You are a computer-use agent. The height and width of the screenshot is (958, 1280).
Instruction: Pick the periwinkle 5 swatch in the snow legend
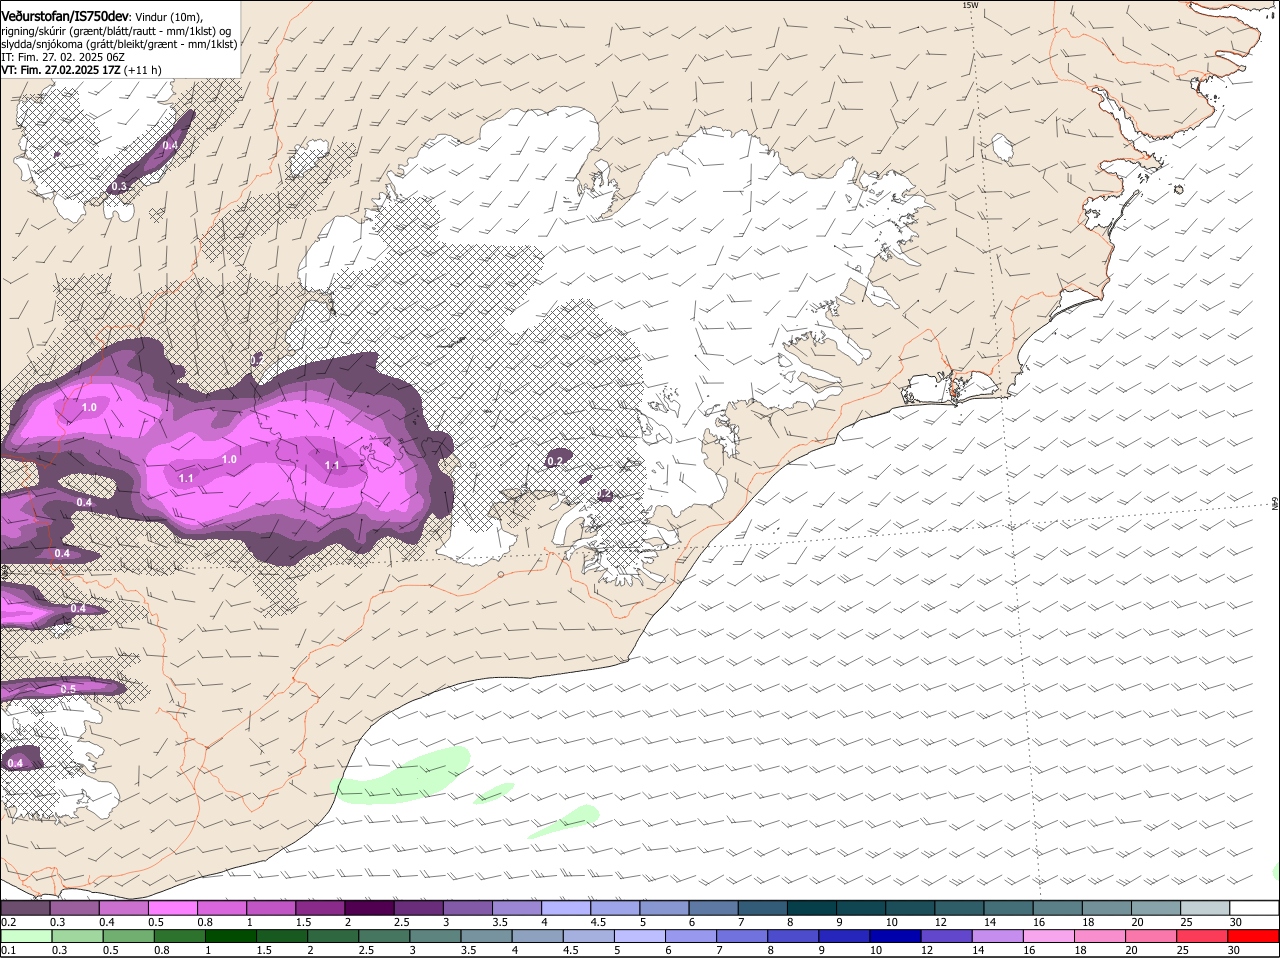pos(664,908)
